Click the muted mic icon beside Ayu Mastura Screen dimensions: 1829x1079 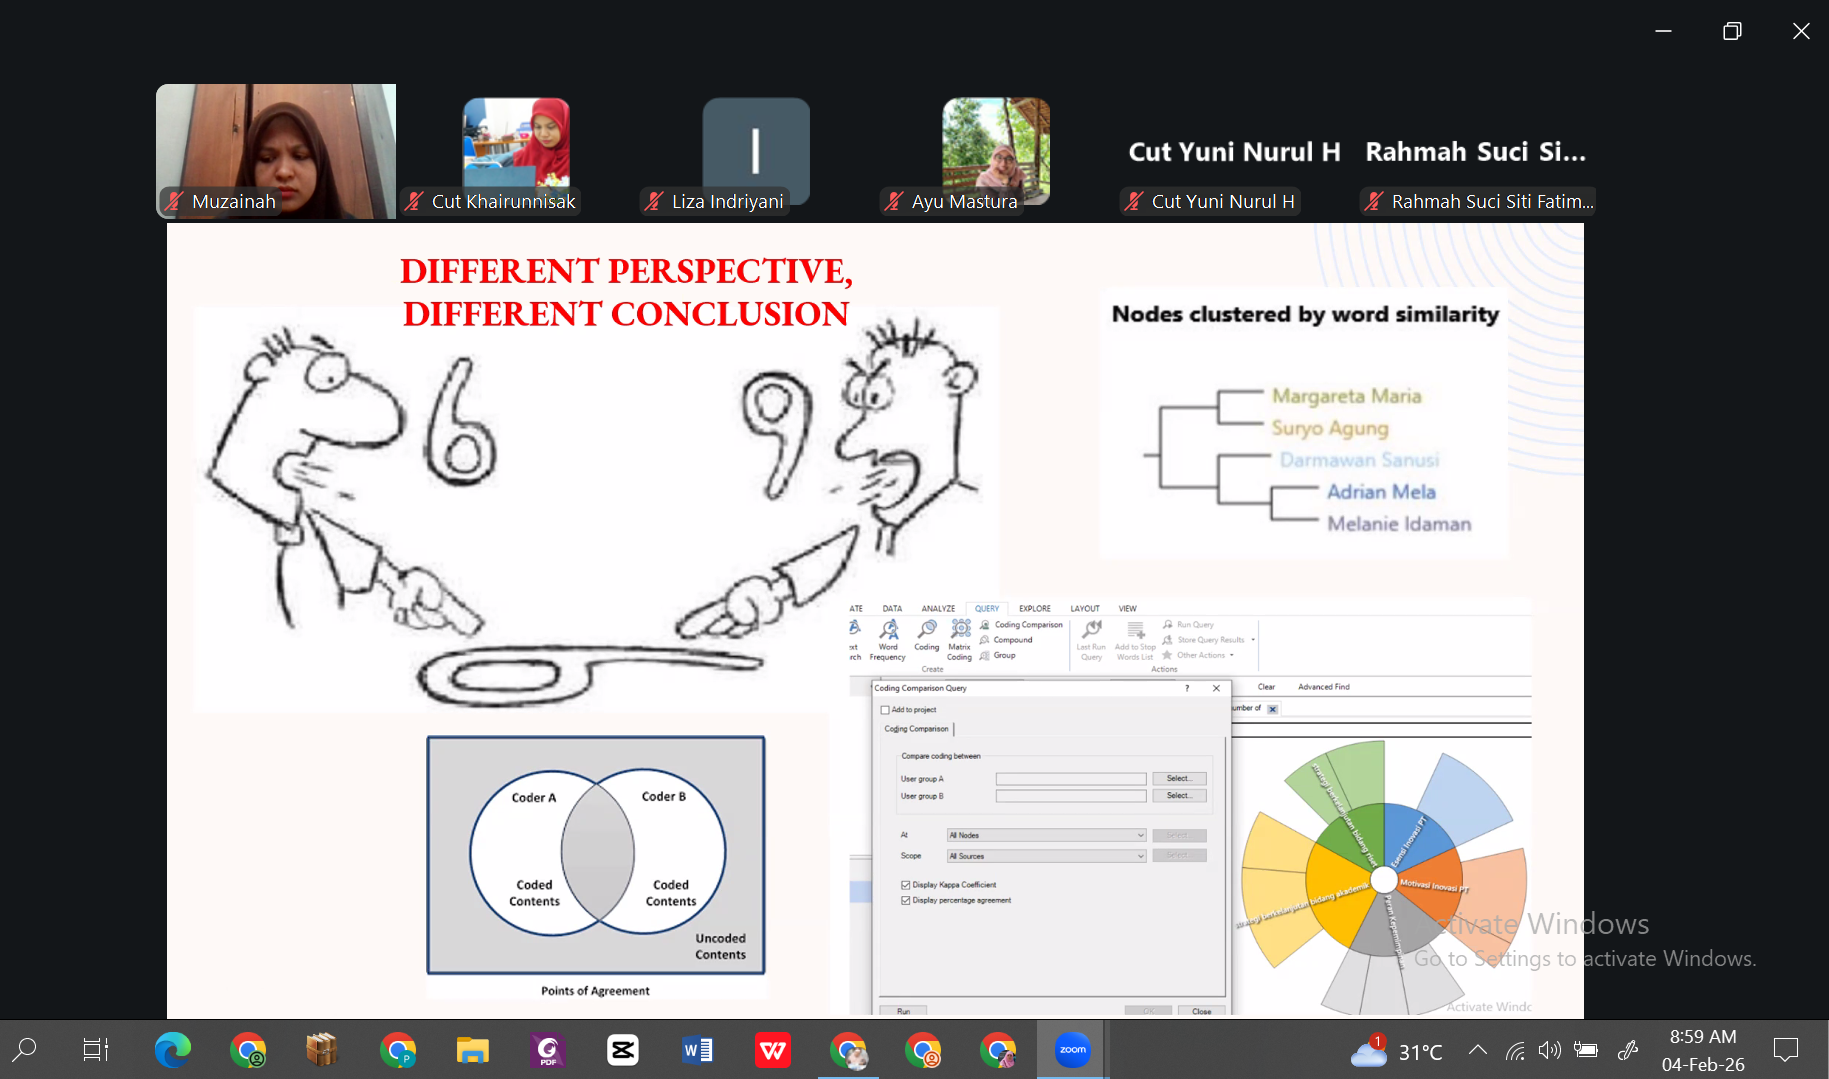pyautogui.click(x=895, y=201)
